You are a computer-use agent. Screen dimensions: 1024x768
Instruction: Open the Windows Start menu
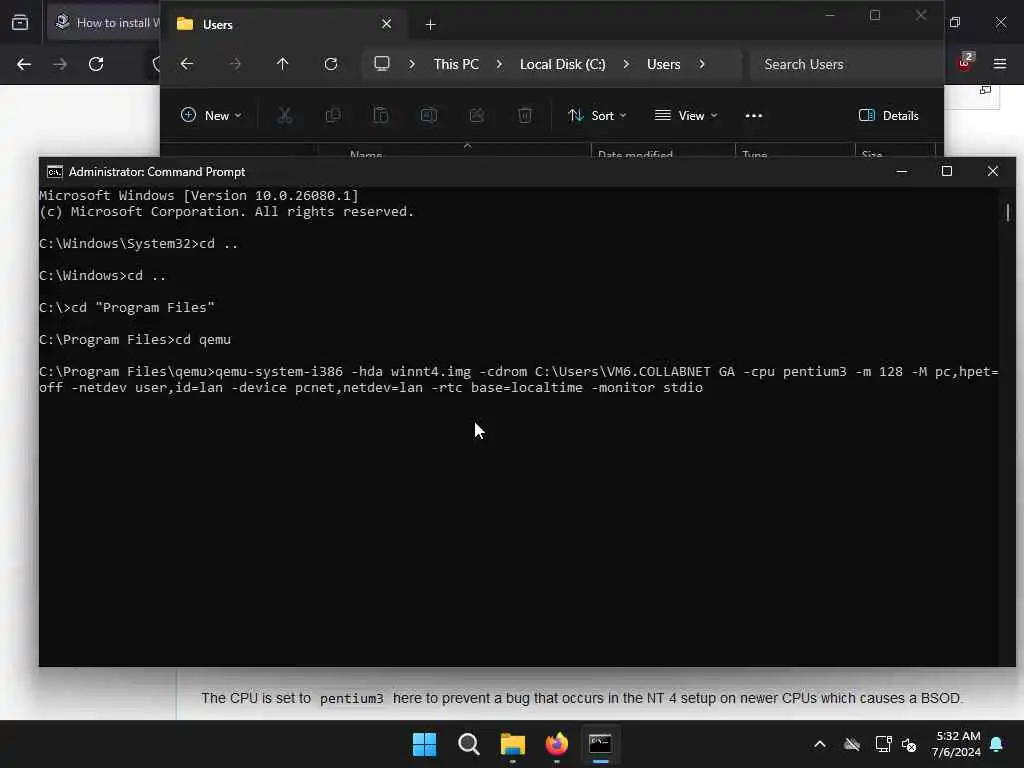pos(424,744)
